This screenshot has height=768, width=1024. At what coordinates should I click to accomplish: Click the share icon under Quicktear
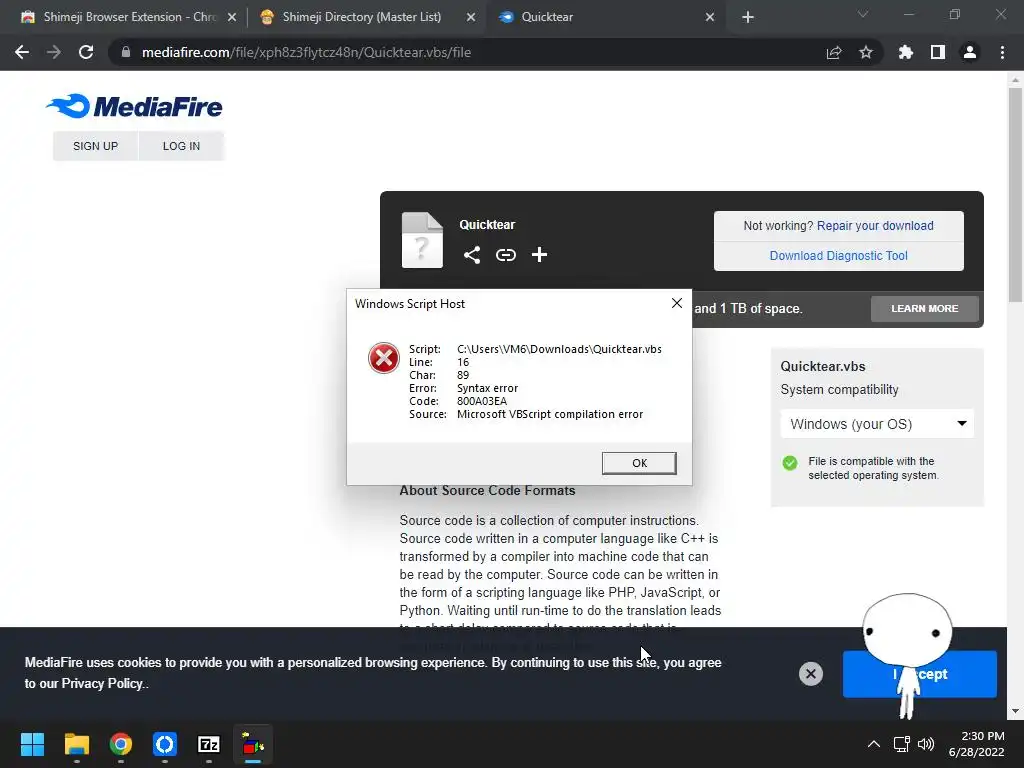(472, 255)
